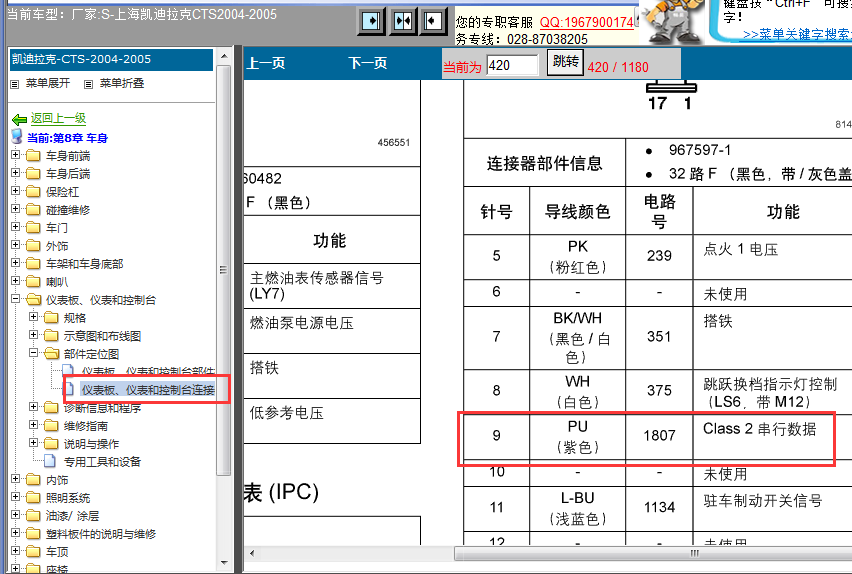Click the document icon for 专用工具和设备
Screen dimensions: 852x574
point(50,461)
